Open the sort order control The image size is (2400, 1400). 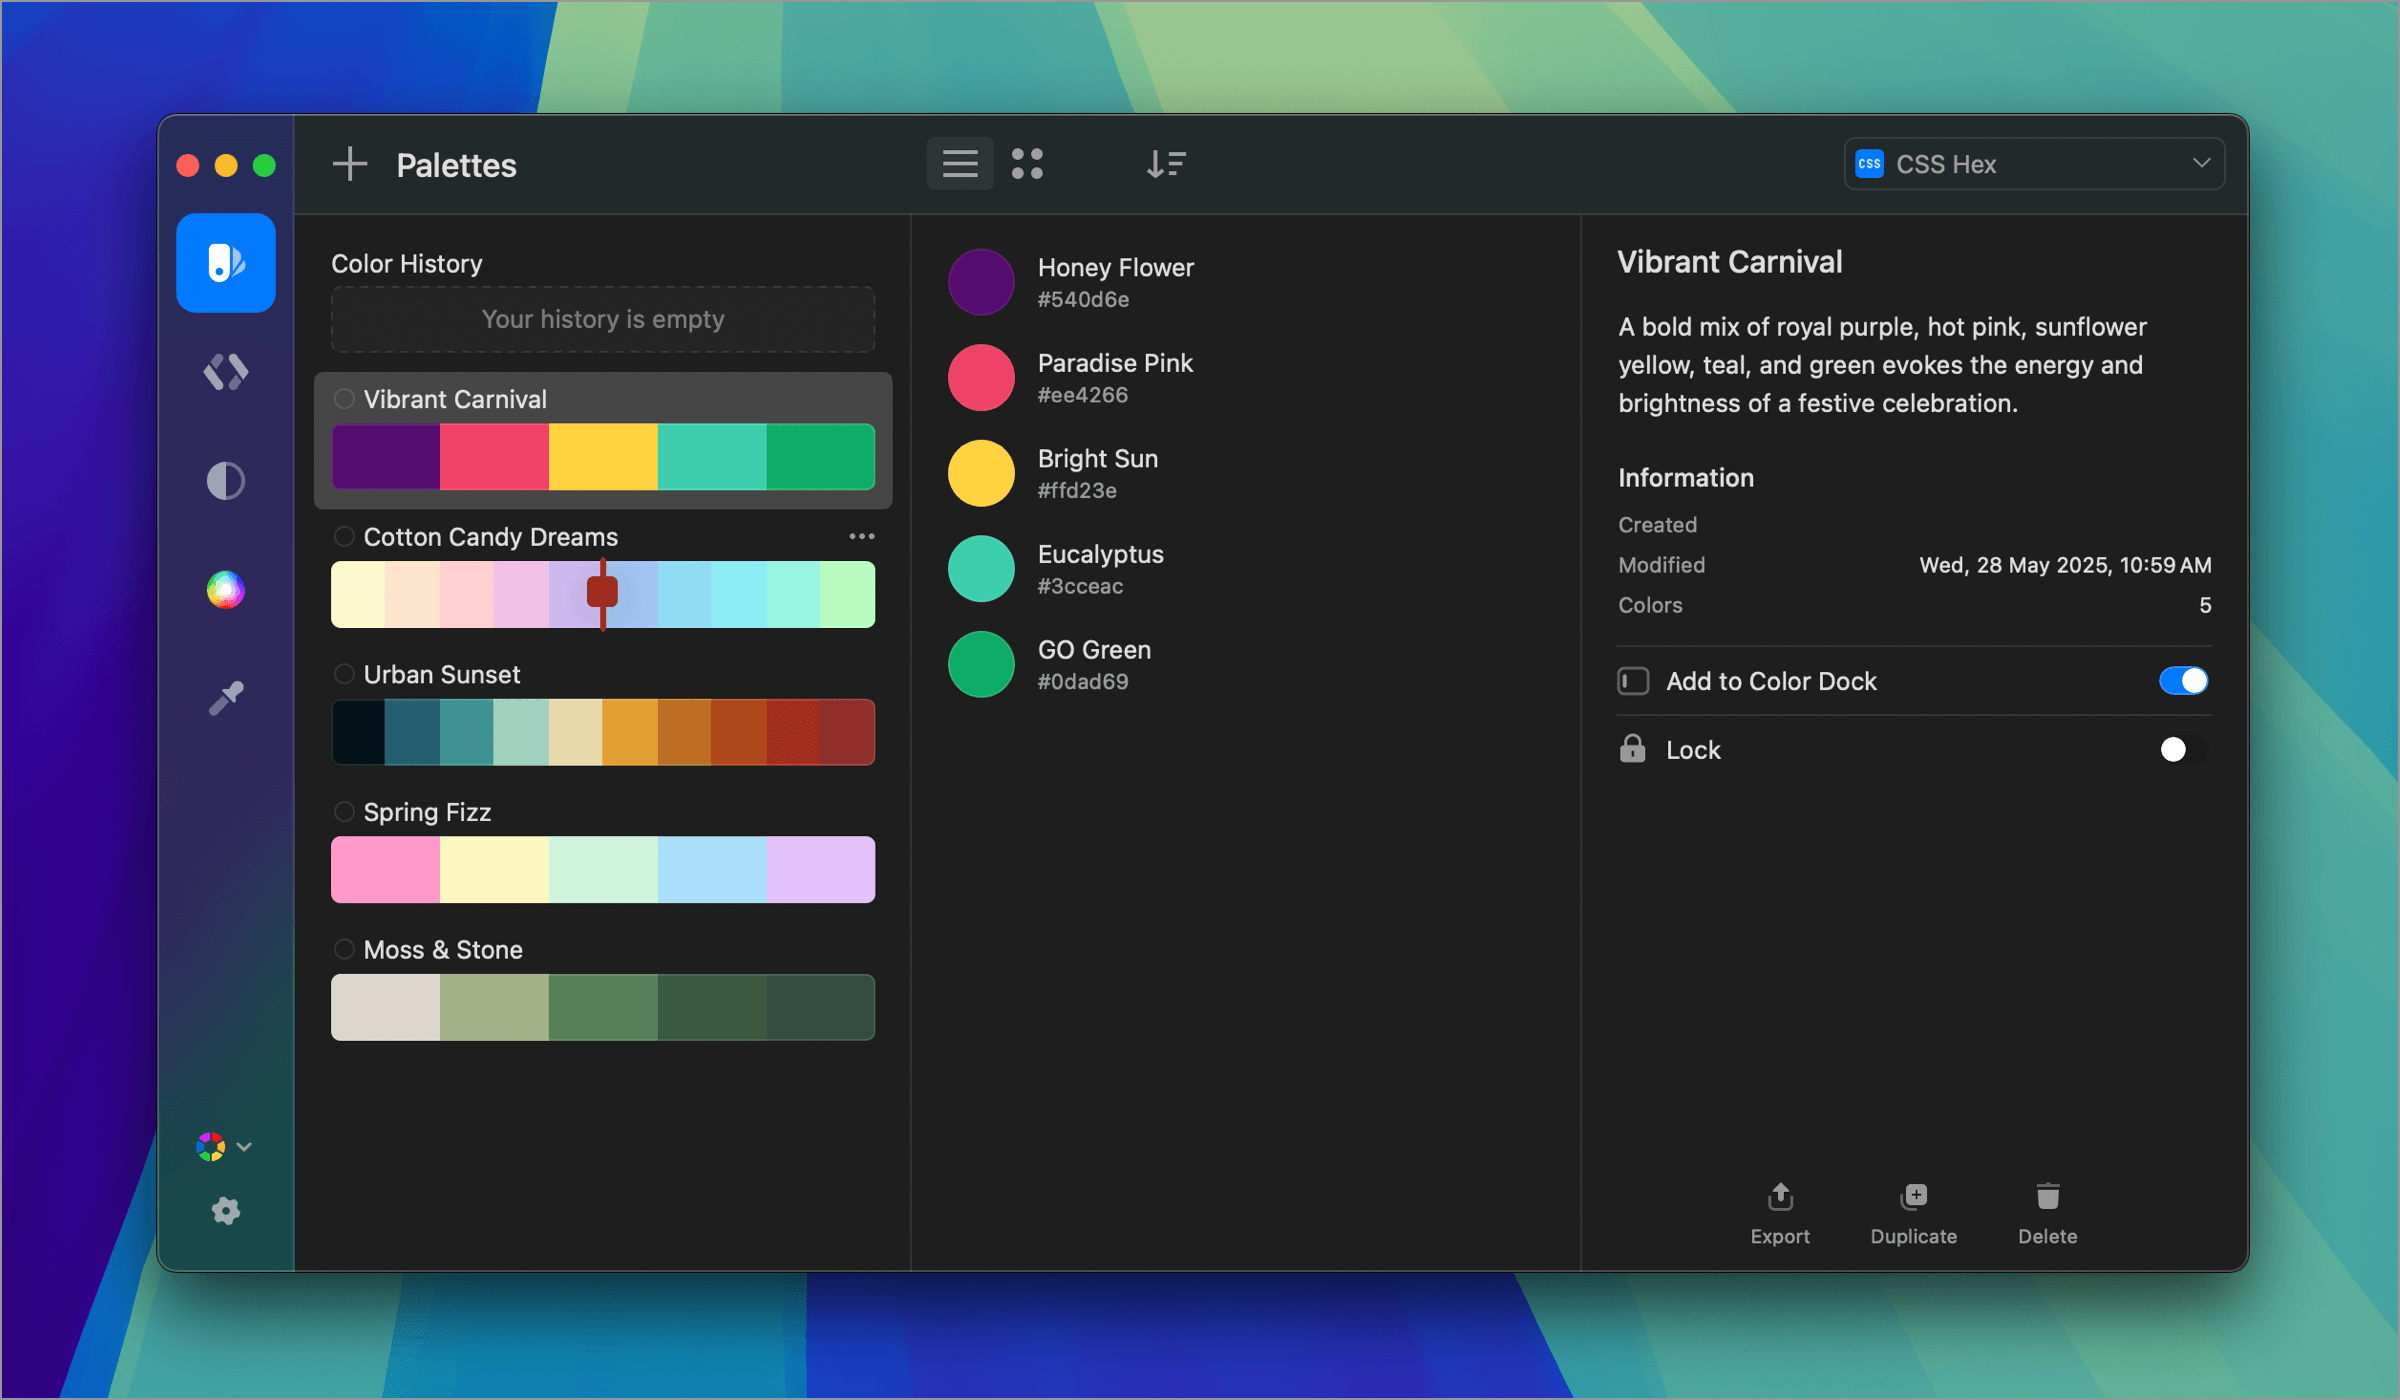point(1165,163)
